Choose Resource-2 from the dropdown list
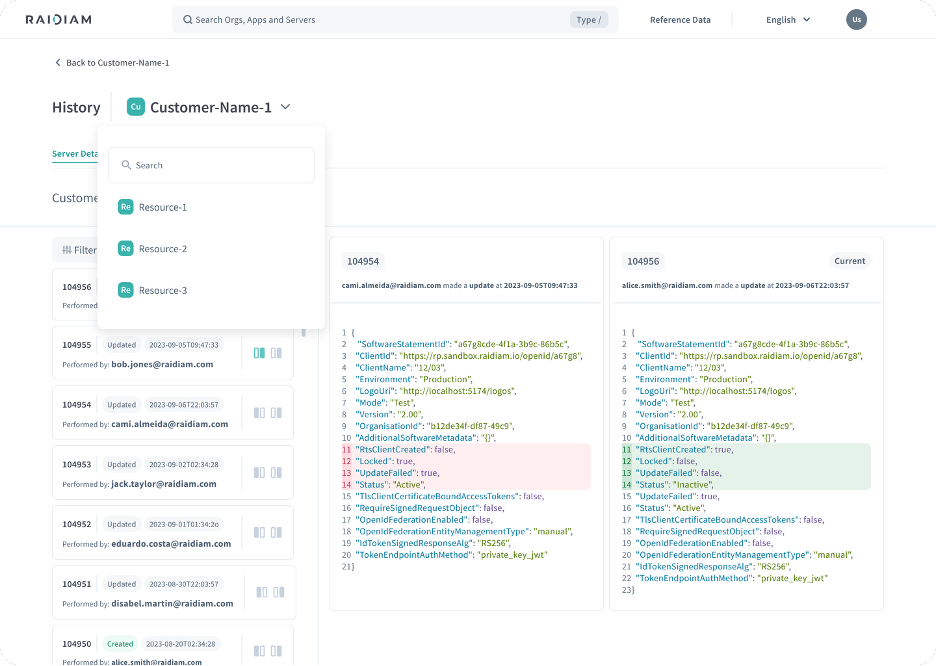Screen dimensions: 936x666 [211, 248]
